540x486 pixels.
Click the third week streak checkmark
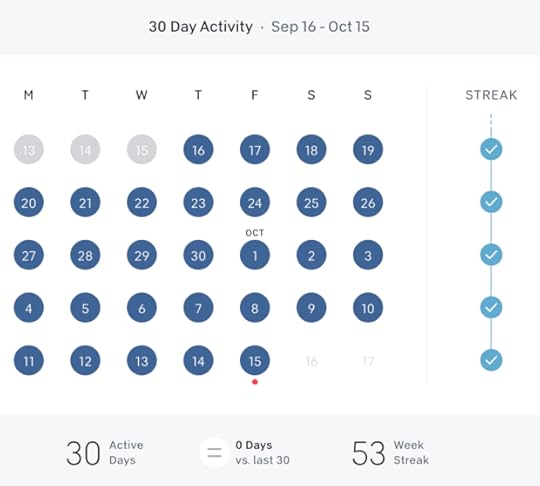[491, 255]
